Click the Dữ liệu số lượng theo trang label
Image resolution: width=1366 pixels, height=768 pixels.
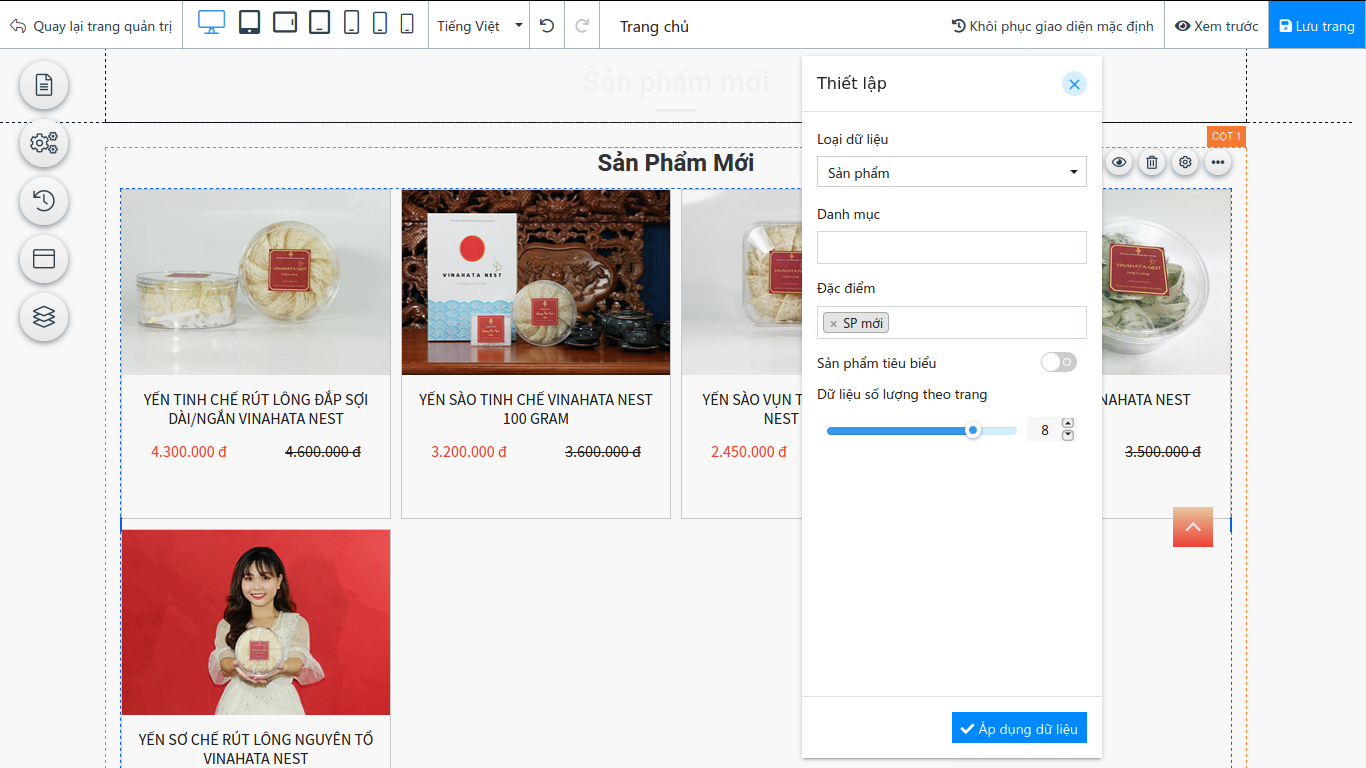point(902,394)
